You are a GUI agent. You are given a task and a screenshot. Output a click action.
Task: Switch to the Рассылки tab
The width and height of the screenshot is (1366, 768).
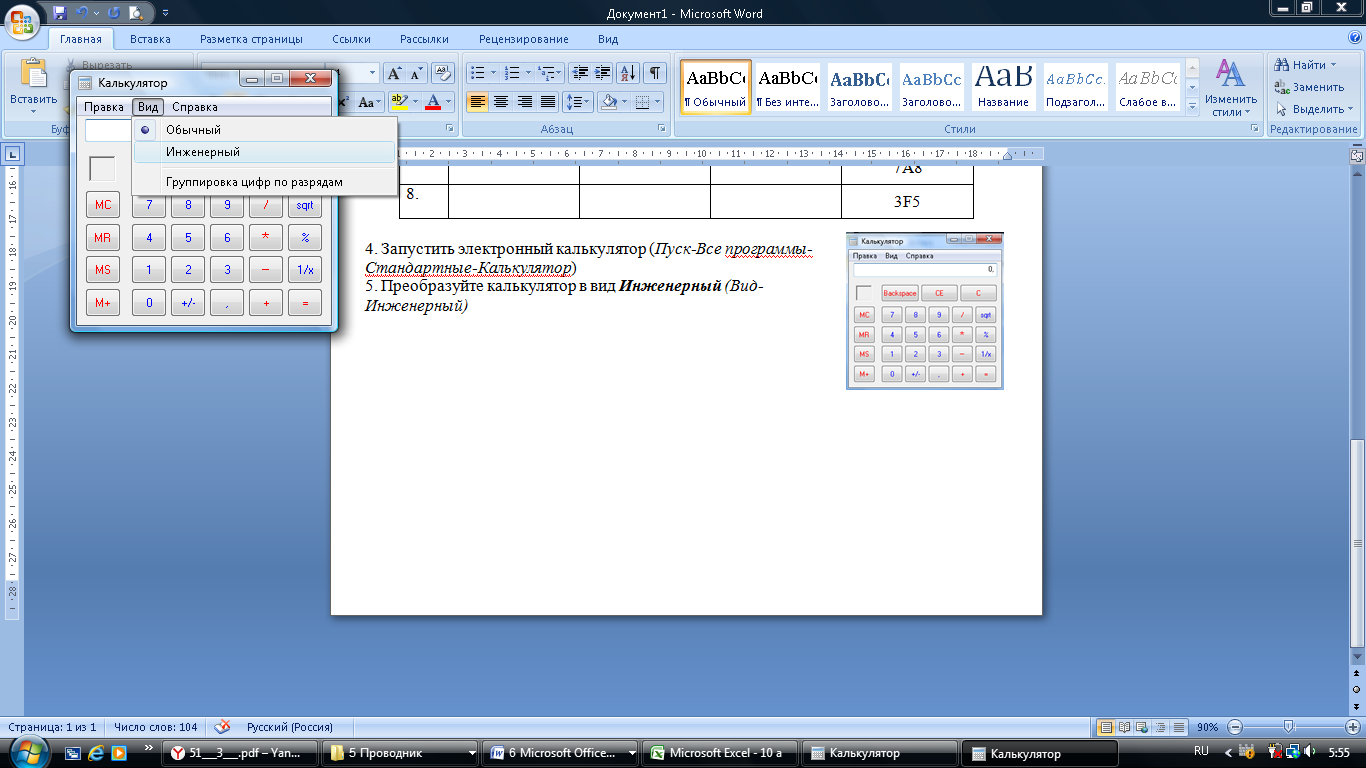(424, 39)
